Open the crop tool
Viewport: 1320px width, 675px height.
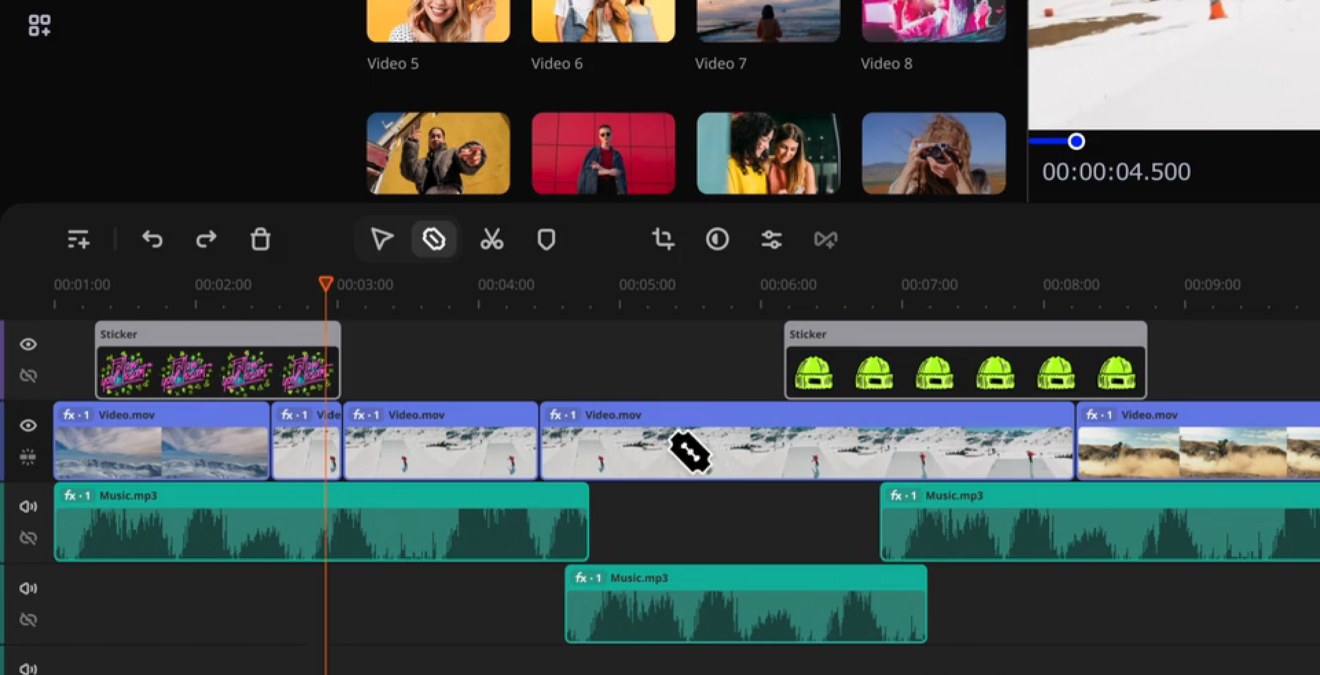pos(661,239)
